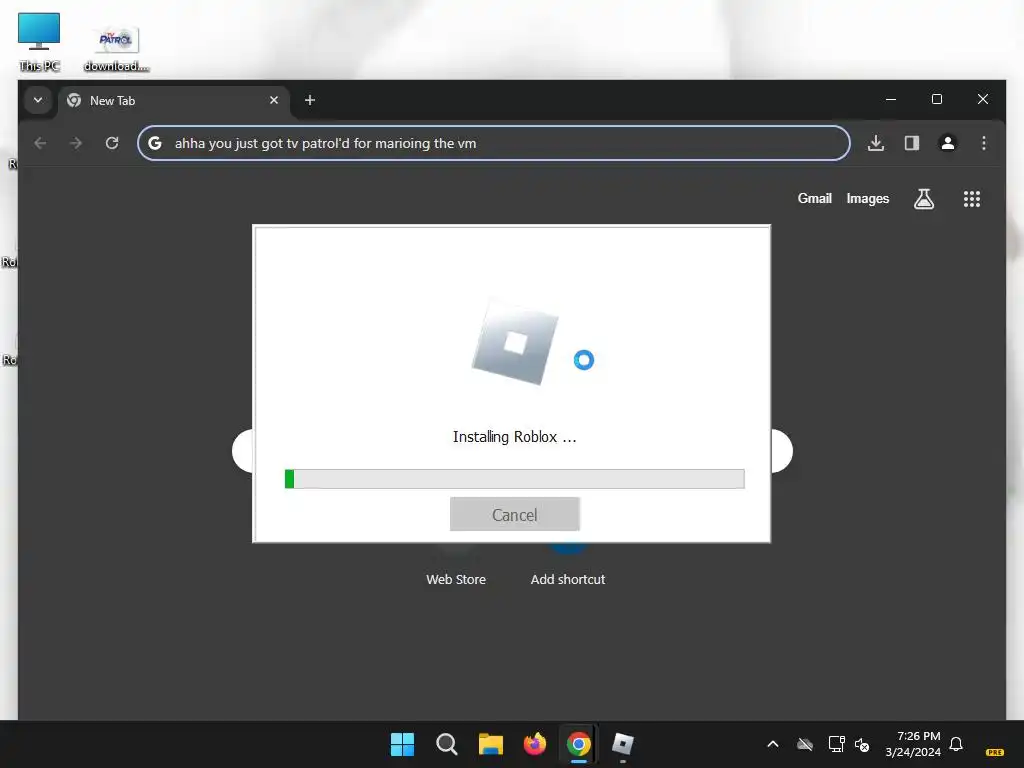Click the Google icon in address bar
1024x768 pixels.
tap(155, 143)
